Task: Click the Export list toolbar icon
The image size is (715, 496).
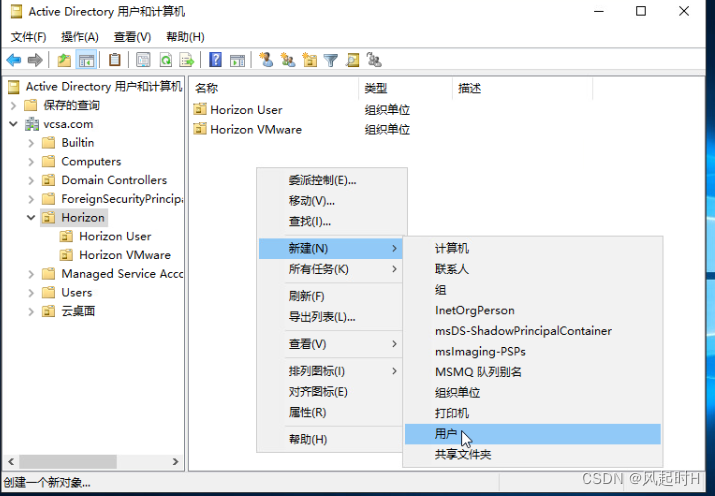Action: click(187, 60)
